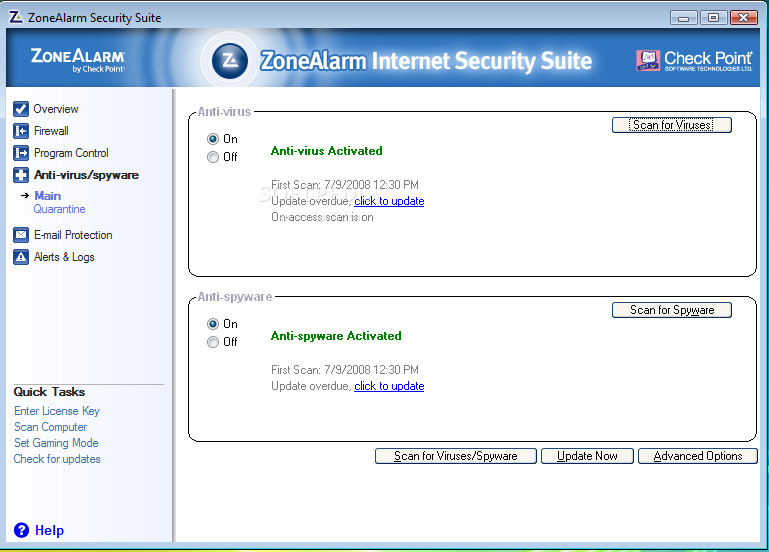
Task: Click anti-virus 'click to update' link
Action: coord(389,201)
